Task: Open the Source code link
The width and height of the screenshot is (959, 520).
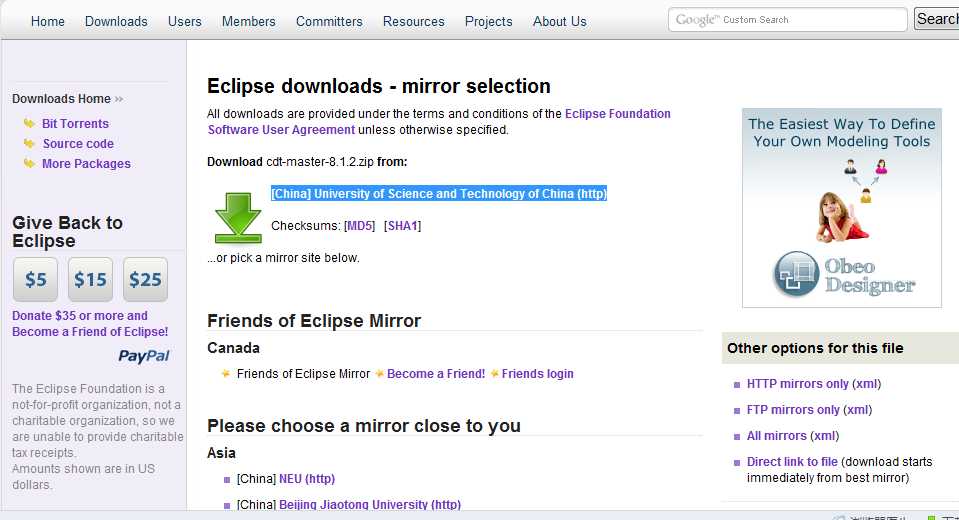Action: coord(78,144)
